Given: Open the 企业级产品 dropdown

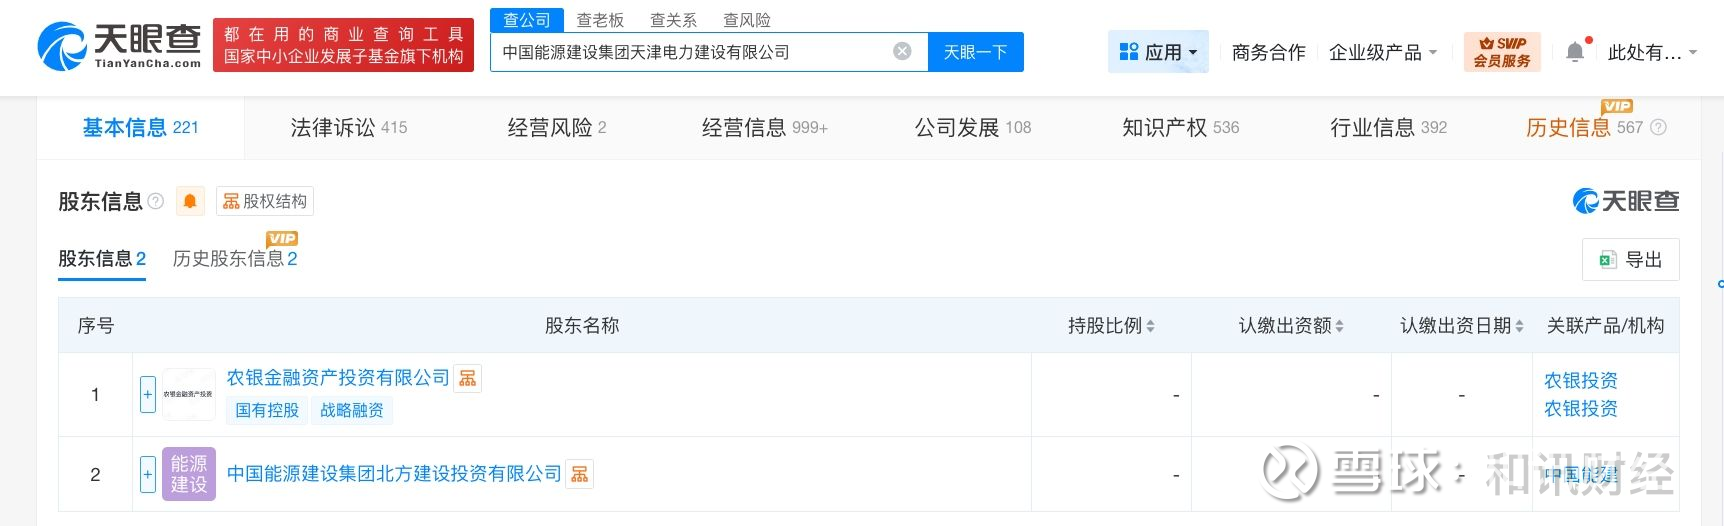Looking at the screenshot, I should click(x=1383, y=52).
